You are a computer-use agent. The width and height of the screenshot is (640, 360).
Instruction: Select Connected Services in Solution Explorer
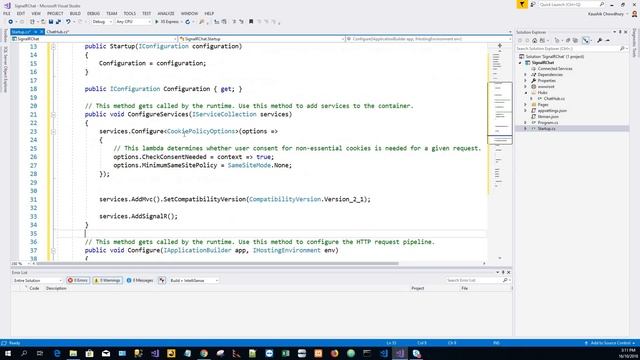pos(555,69)
